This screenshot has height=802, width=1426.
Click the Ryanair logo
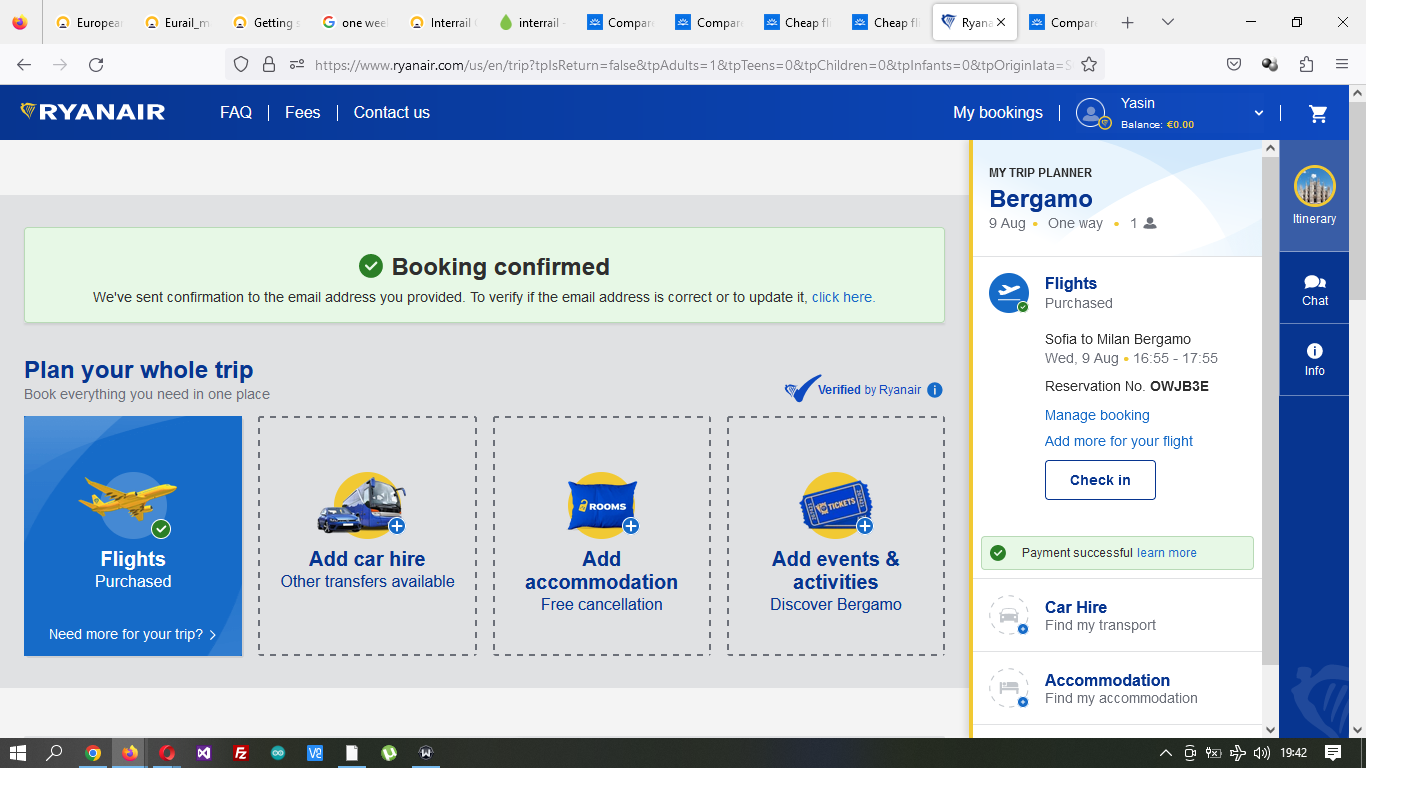(93, 112)
